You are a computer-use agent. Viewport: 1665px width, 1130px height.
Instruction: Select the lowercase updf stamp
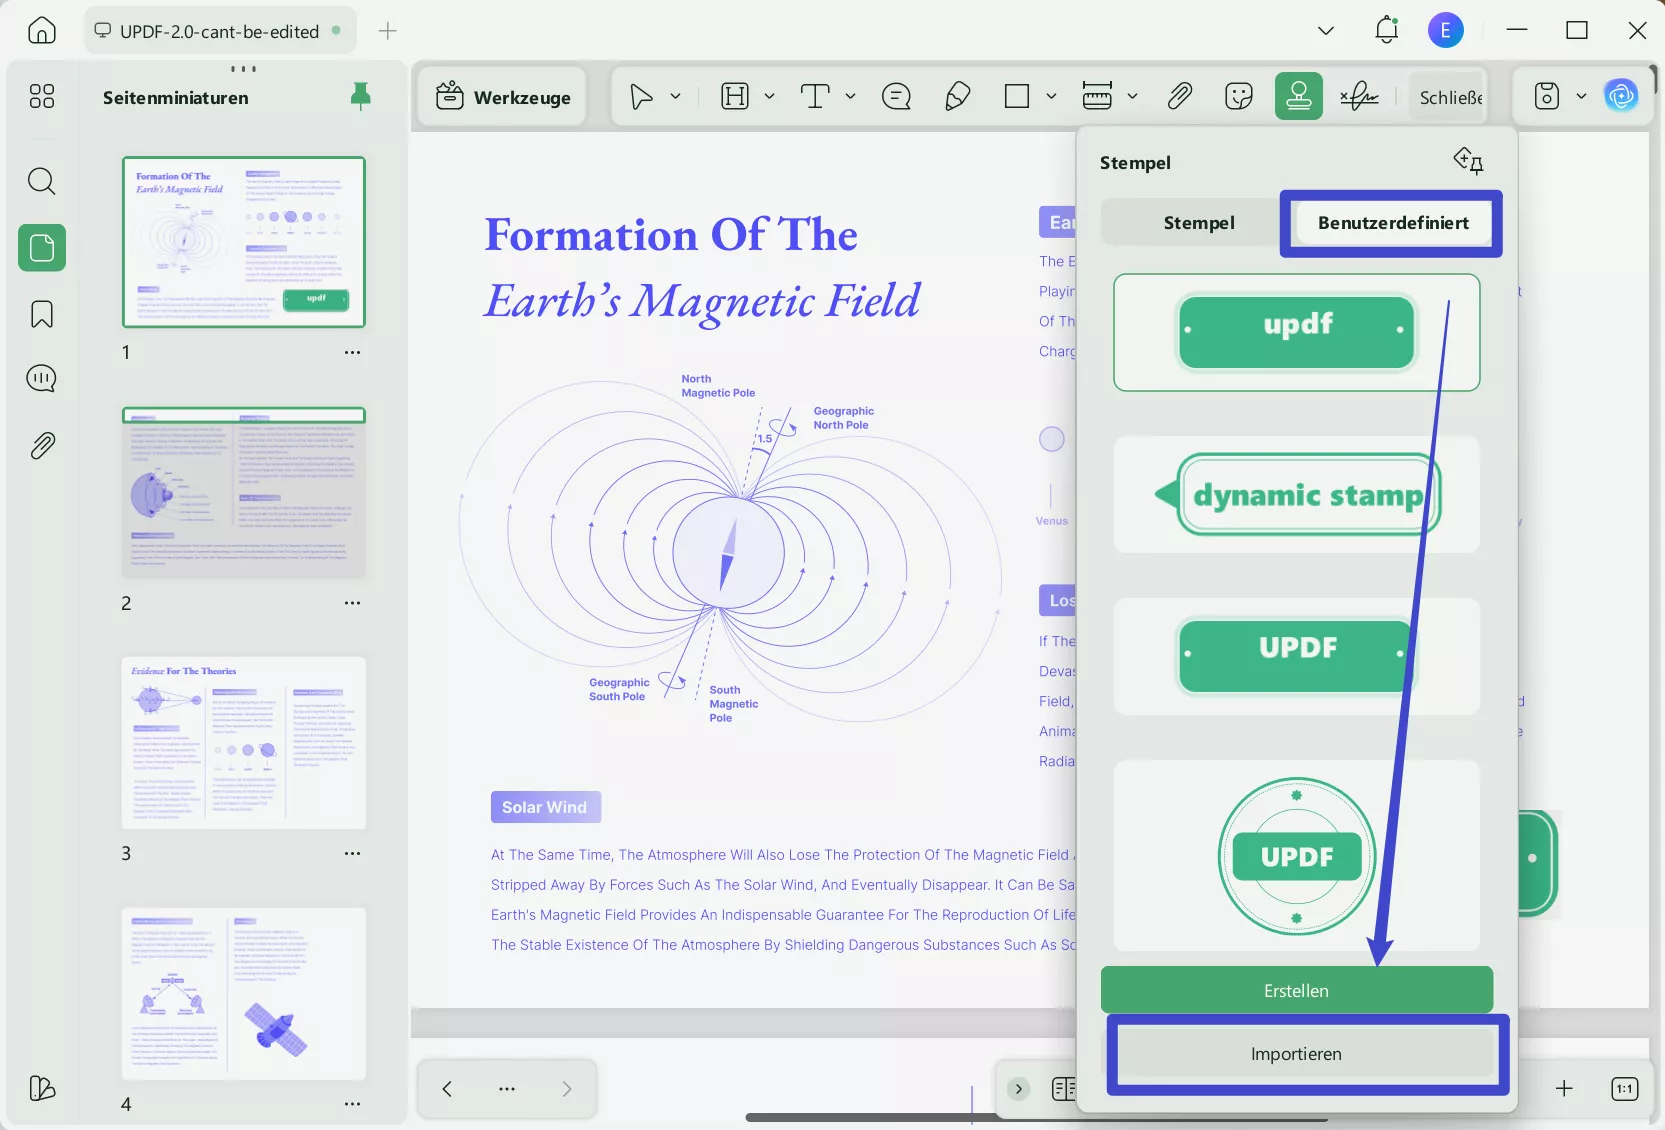click(x=1297, y=333)
